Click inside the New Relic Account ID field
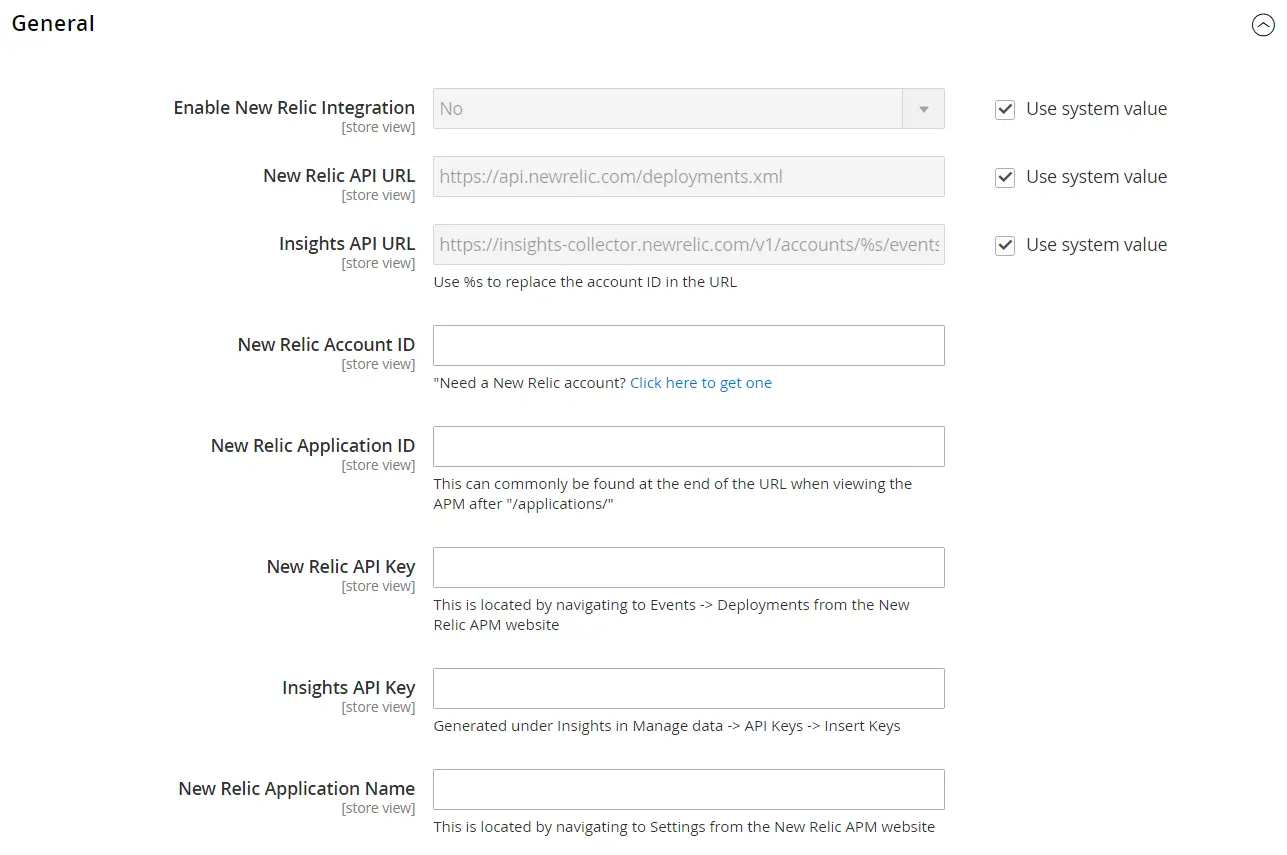 (688, 345)
